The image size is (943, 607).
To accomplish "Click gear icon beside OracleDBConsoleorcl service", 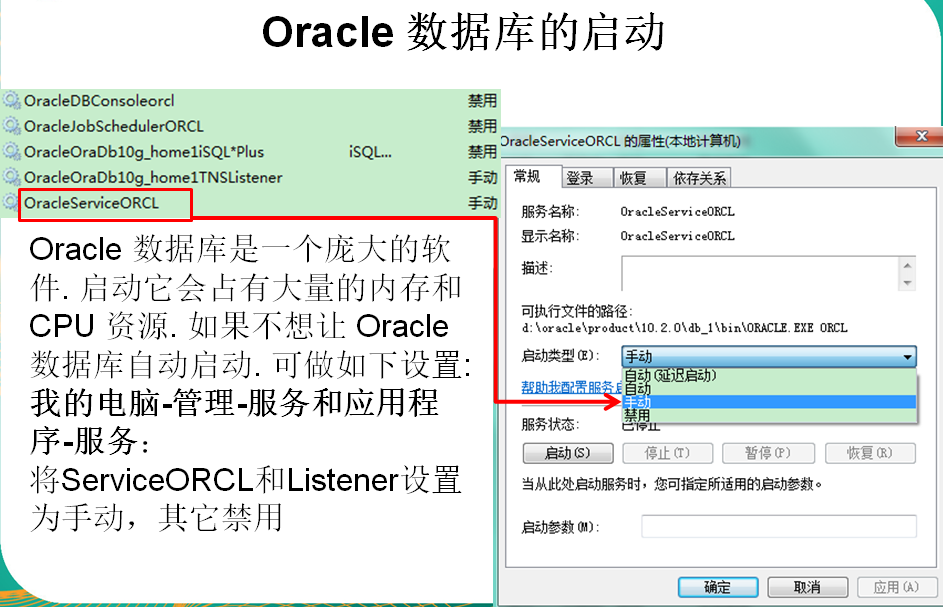I will point(12,100).
